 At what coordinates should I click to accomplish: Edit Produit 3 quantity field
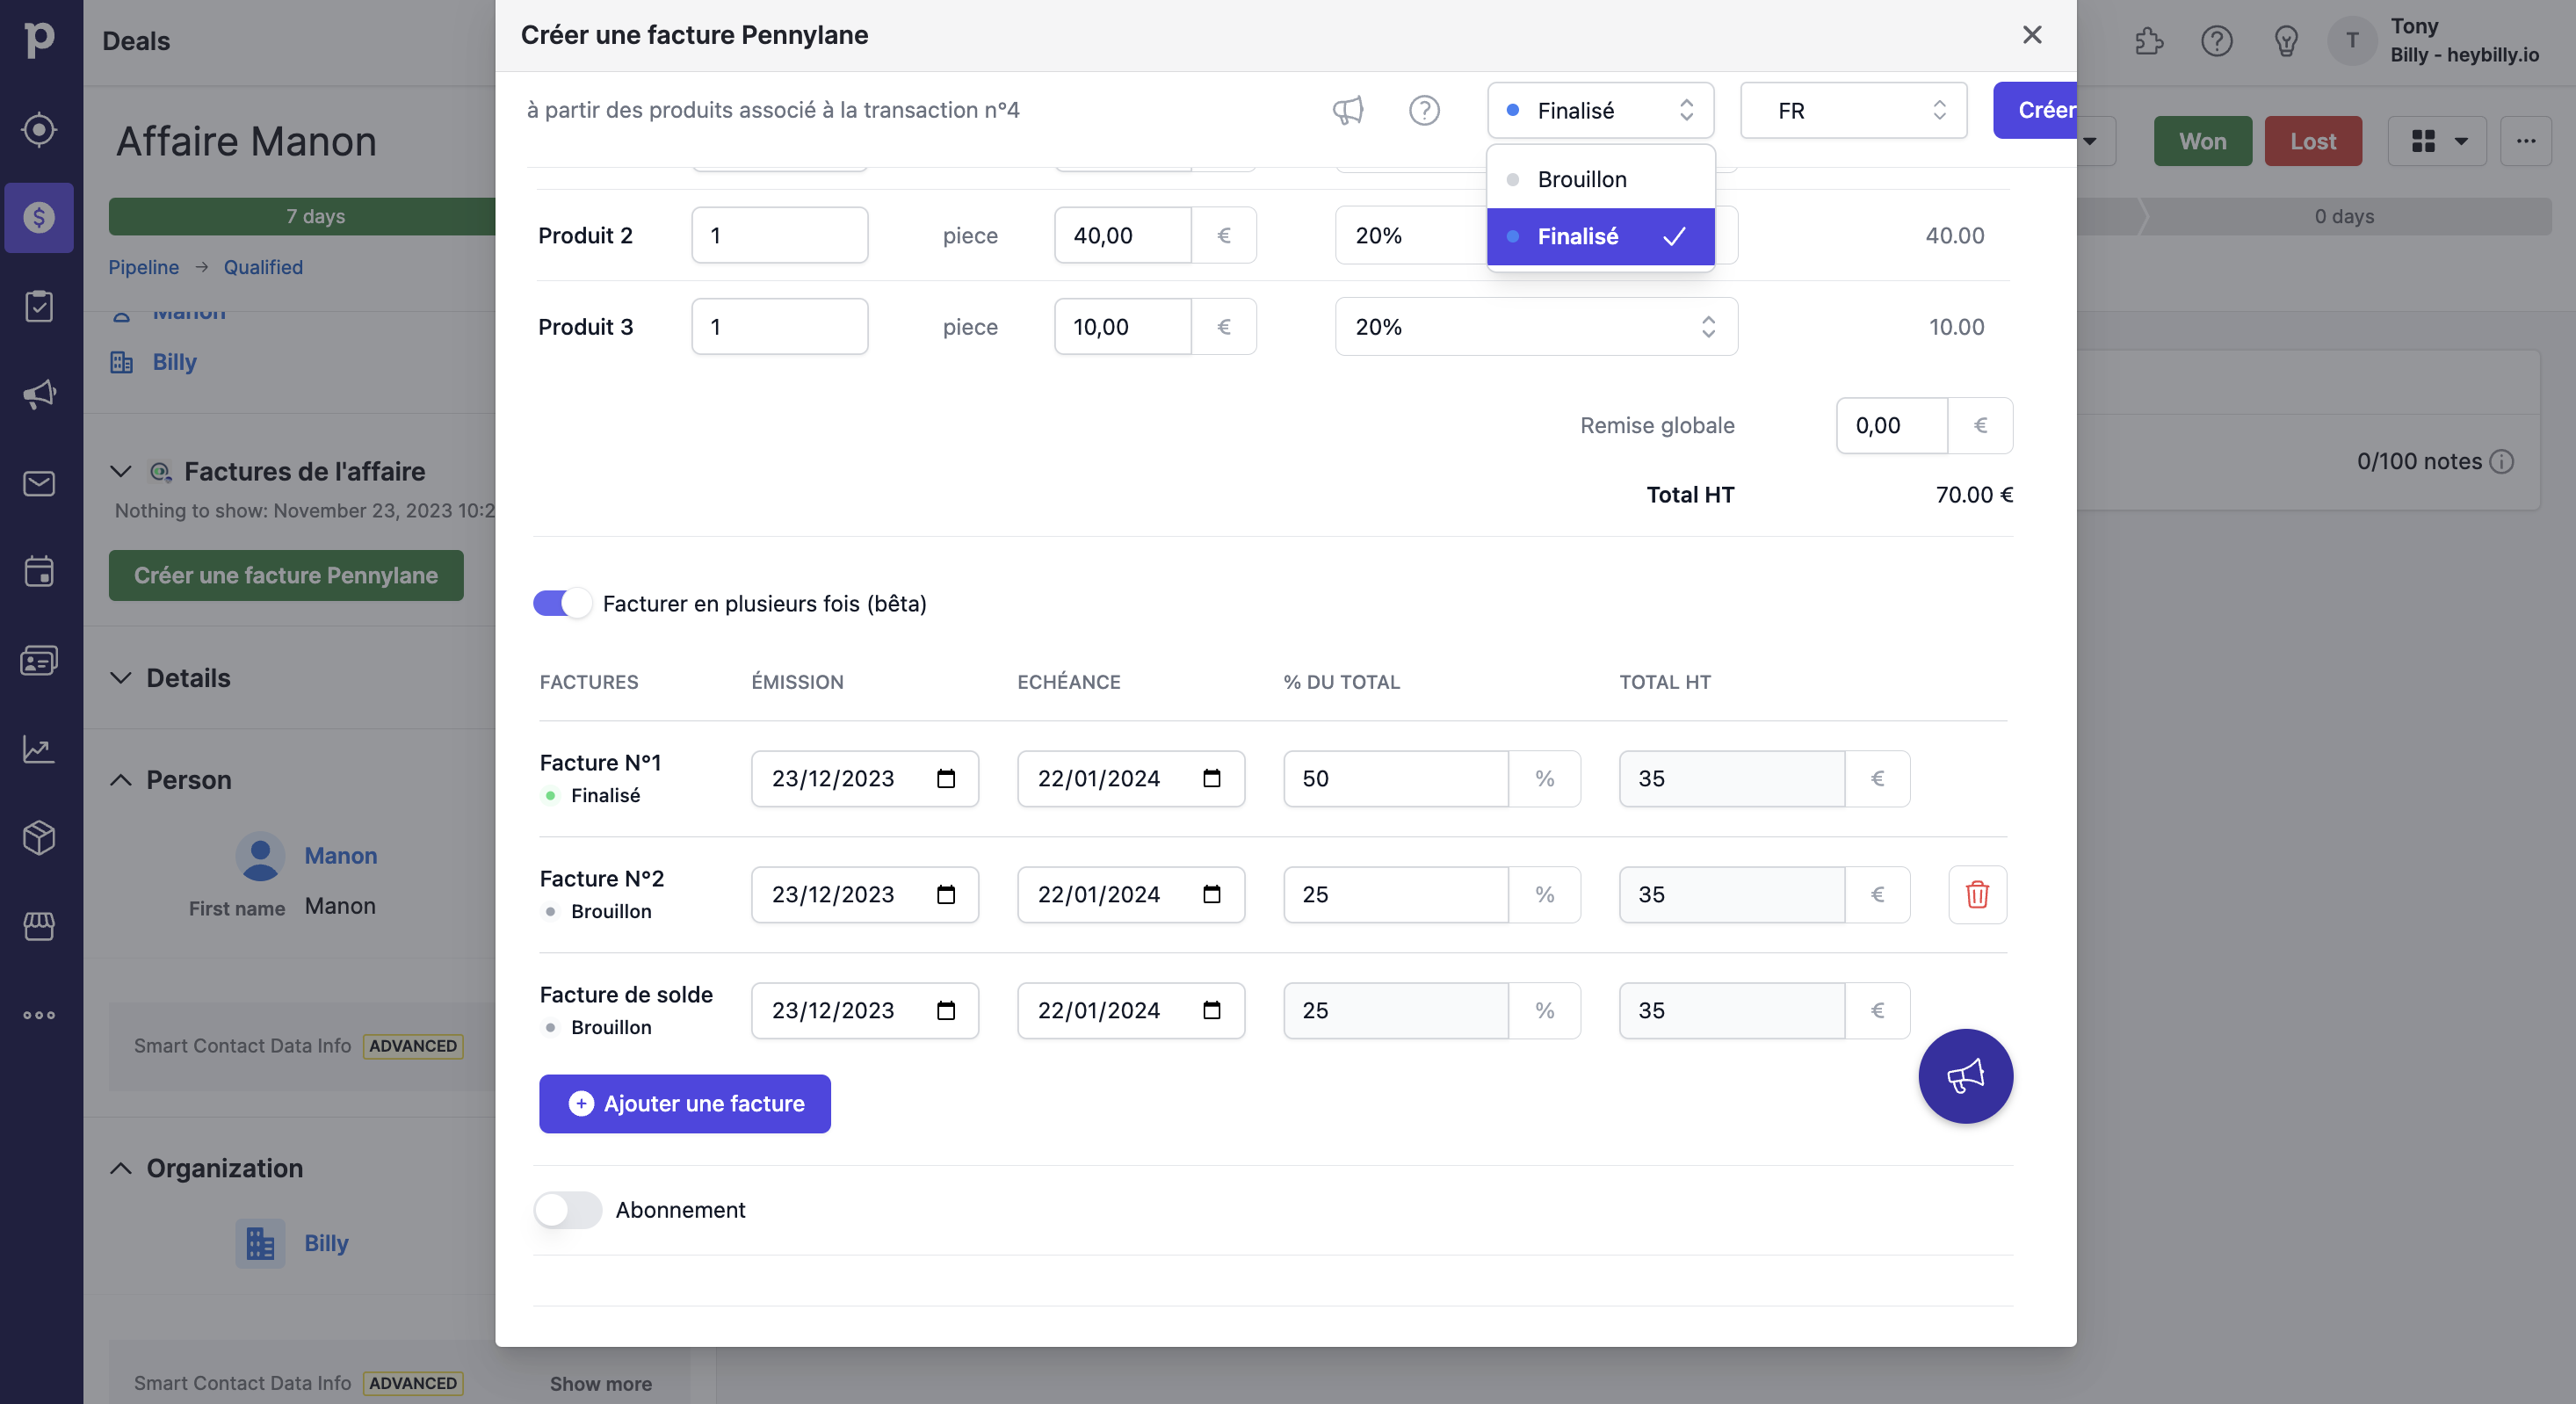point(780,326)
